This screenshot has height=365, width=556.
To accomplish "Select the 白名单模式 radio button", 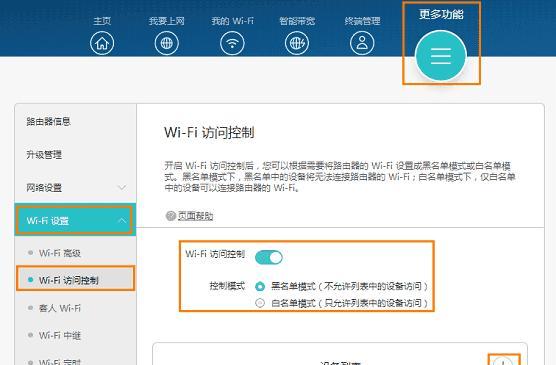I will pos(260,303).
